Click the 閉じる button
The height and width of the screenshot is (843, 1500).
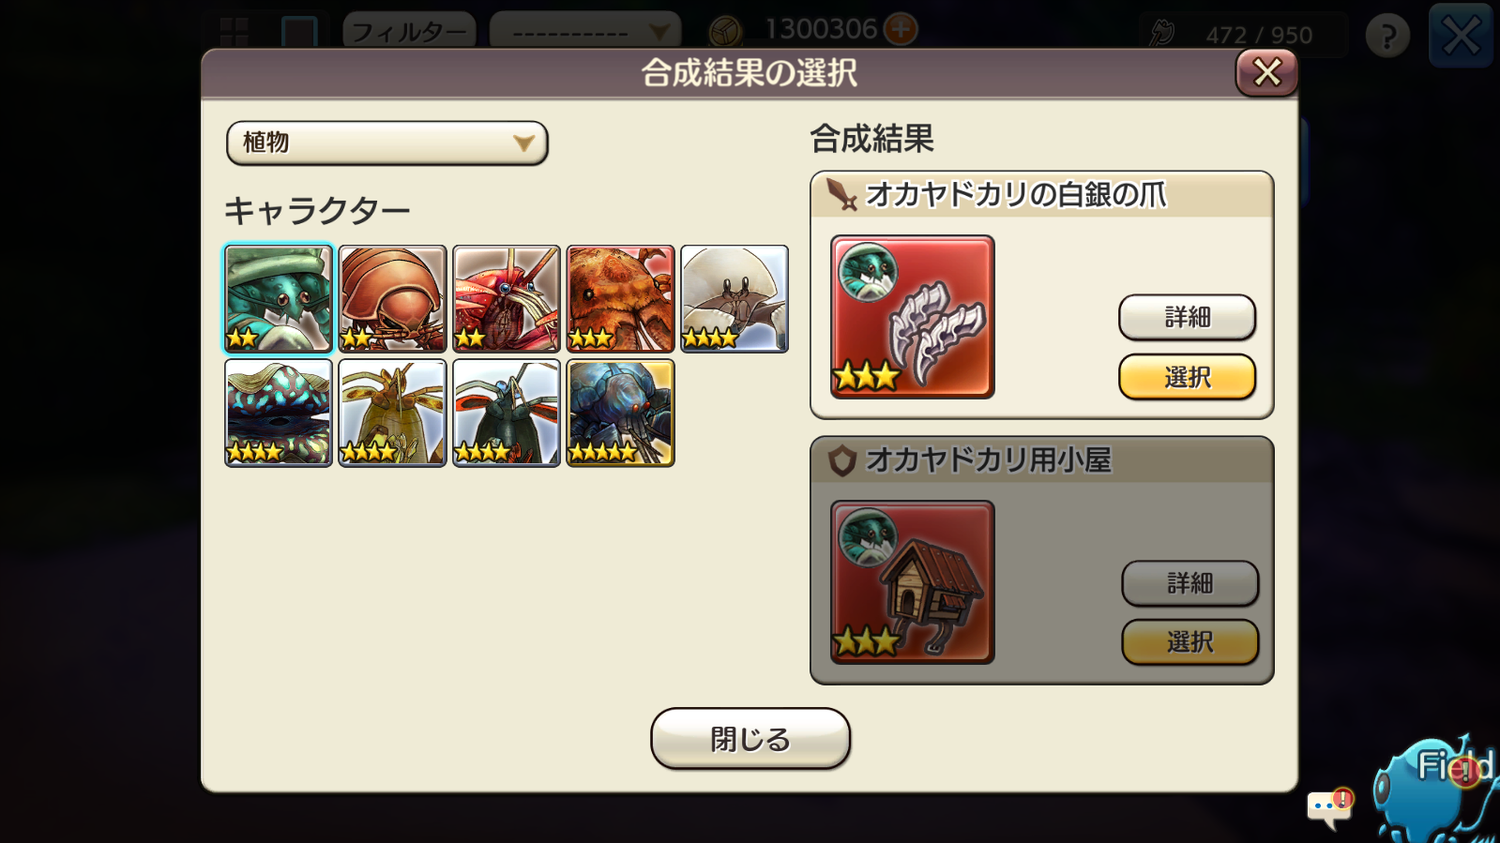tap(750, 739)
